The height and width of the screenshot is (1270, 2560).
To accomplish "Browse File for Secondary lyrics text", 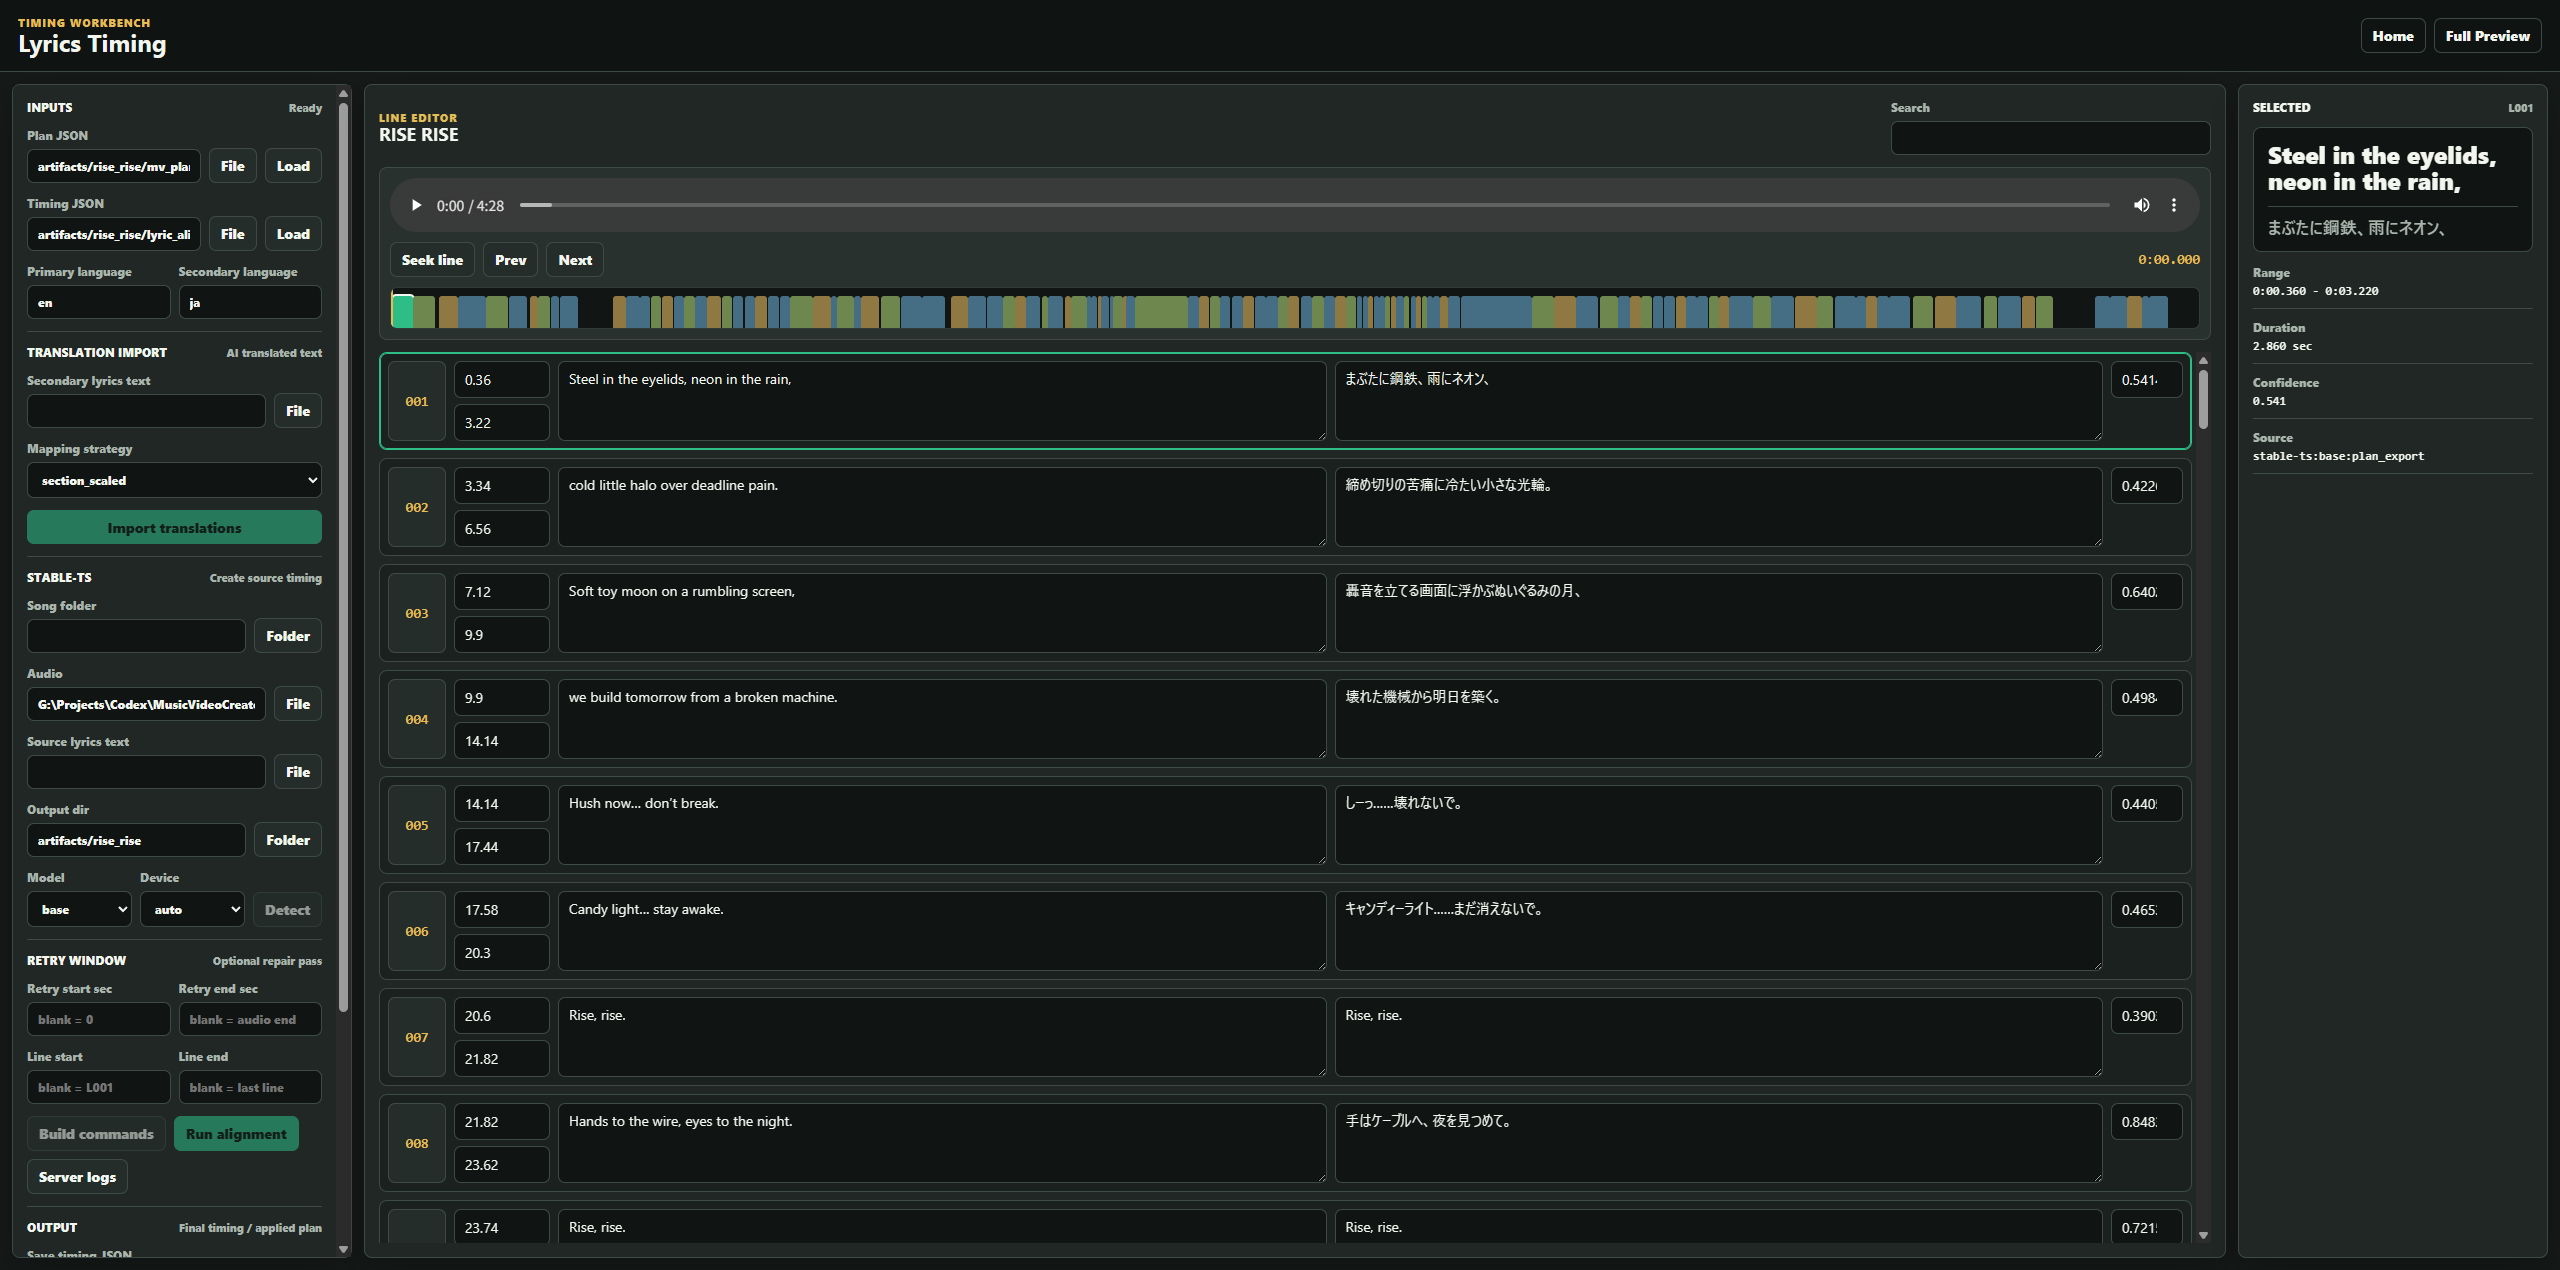I will 298,411.
